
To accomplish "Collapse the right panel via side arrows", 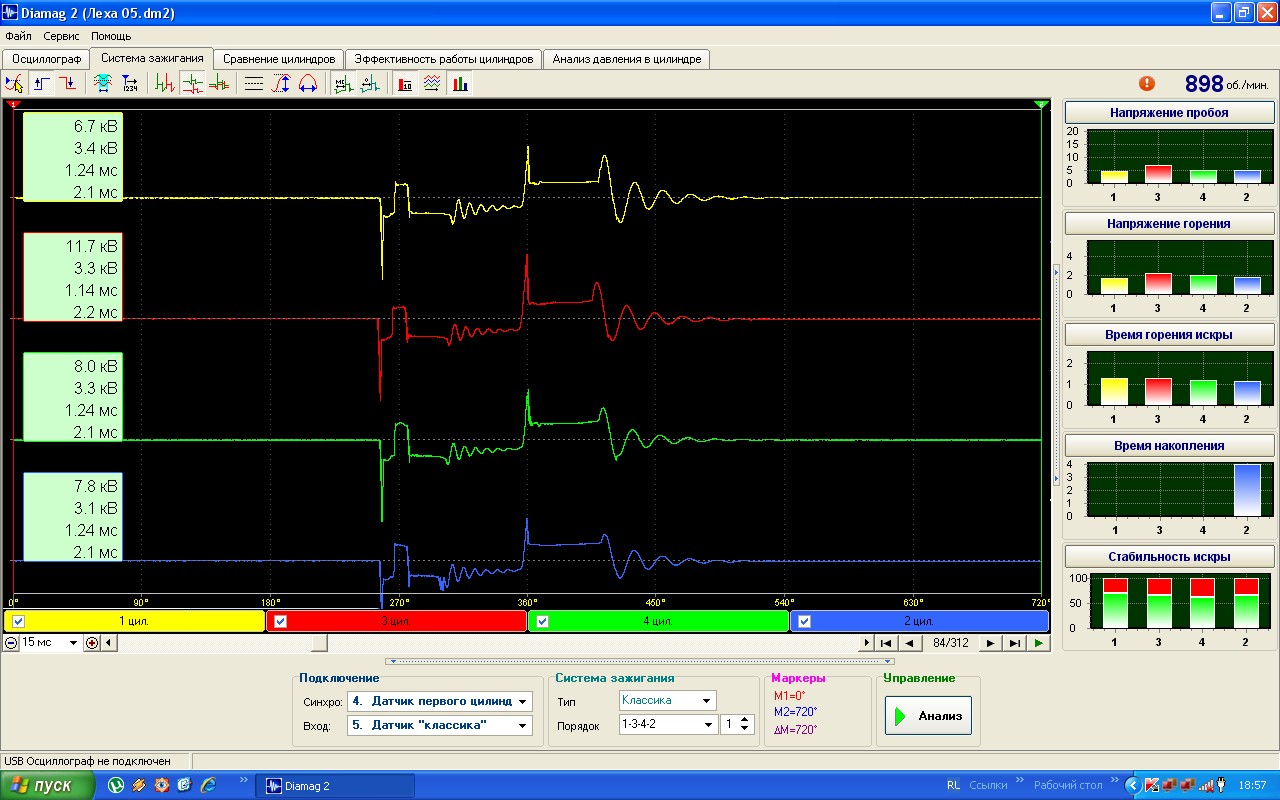I will click(1056, 375).
